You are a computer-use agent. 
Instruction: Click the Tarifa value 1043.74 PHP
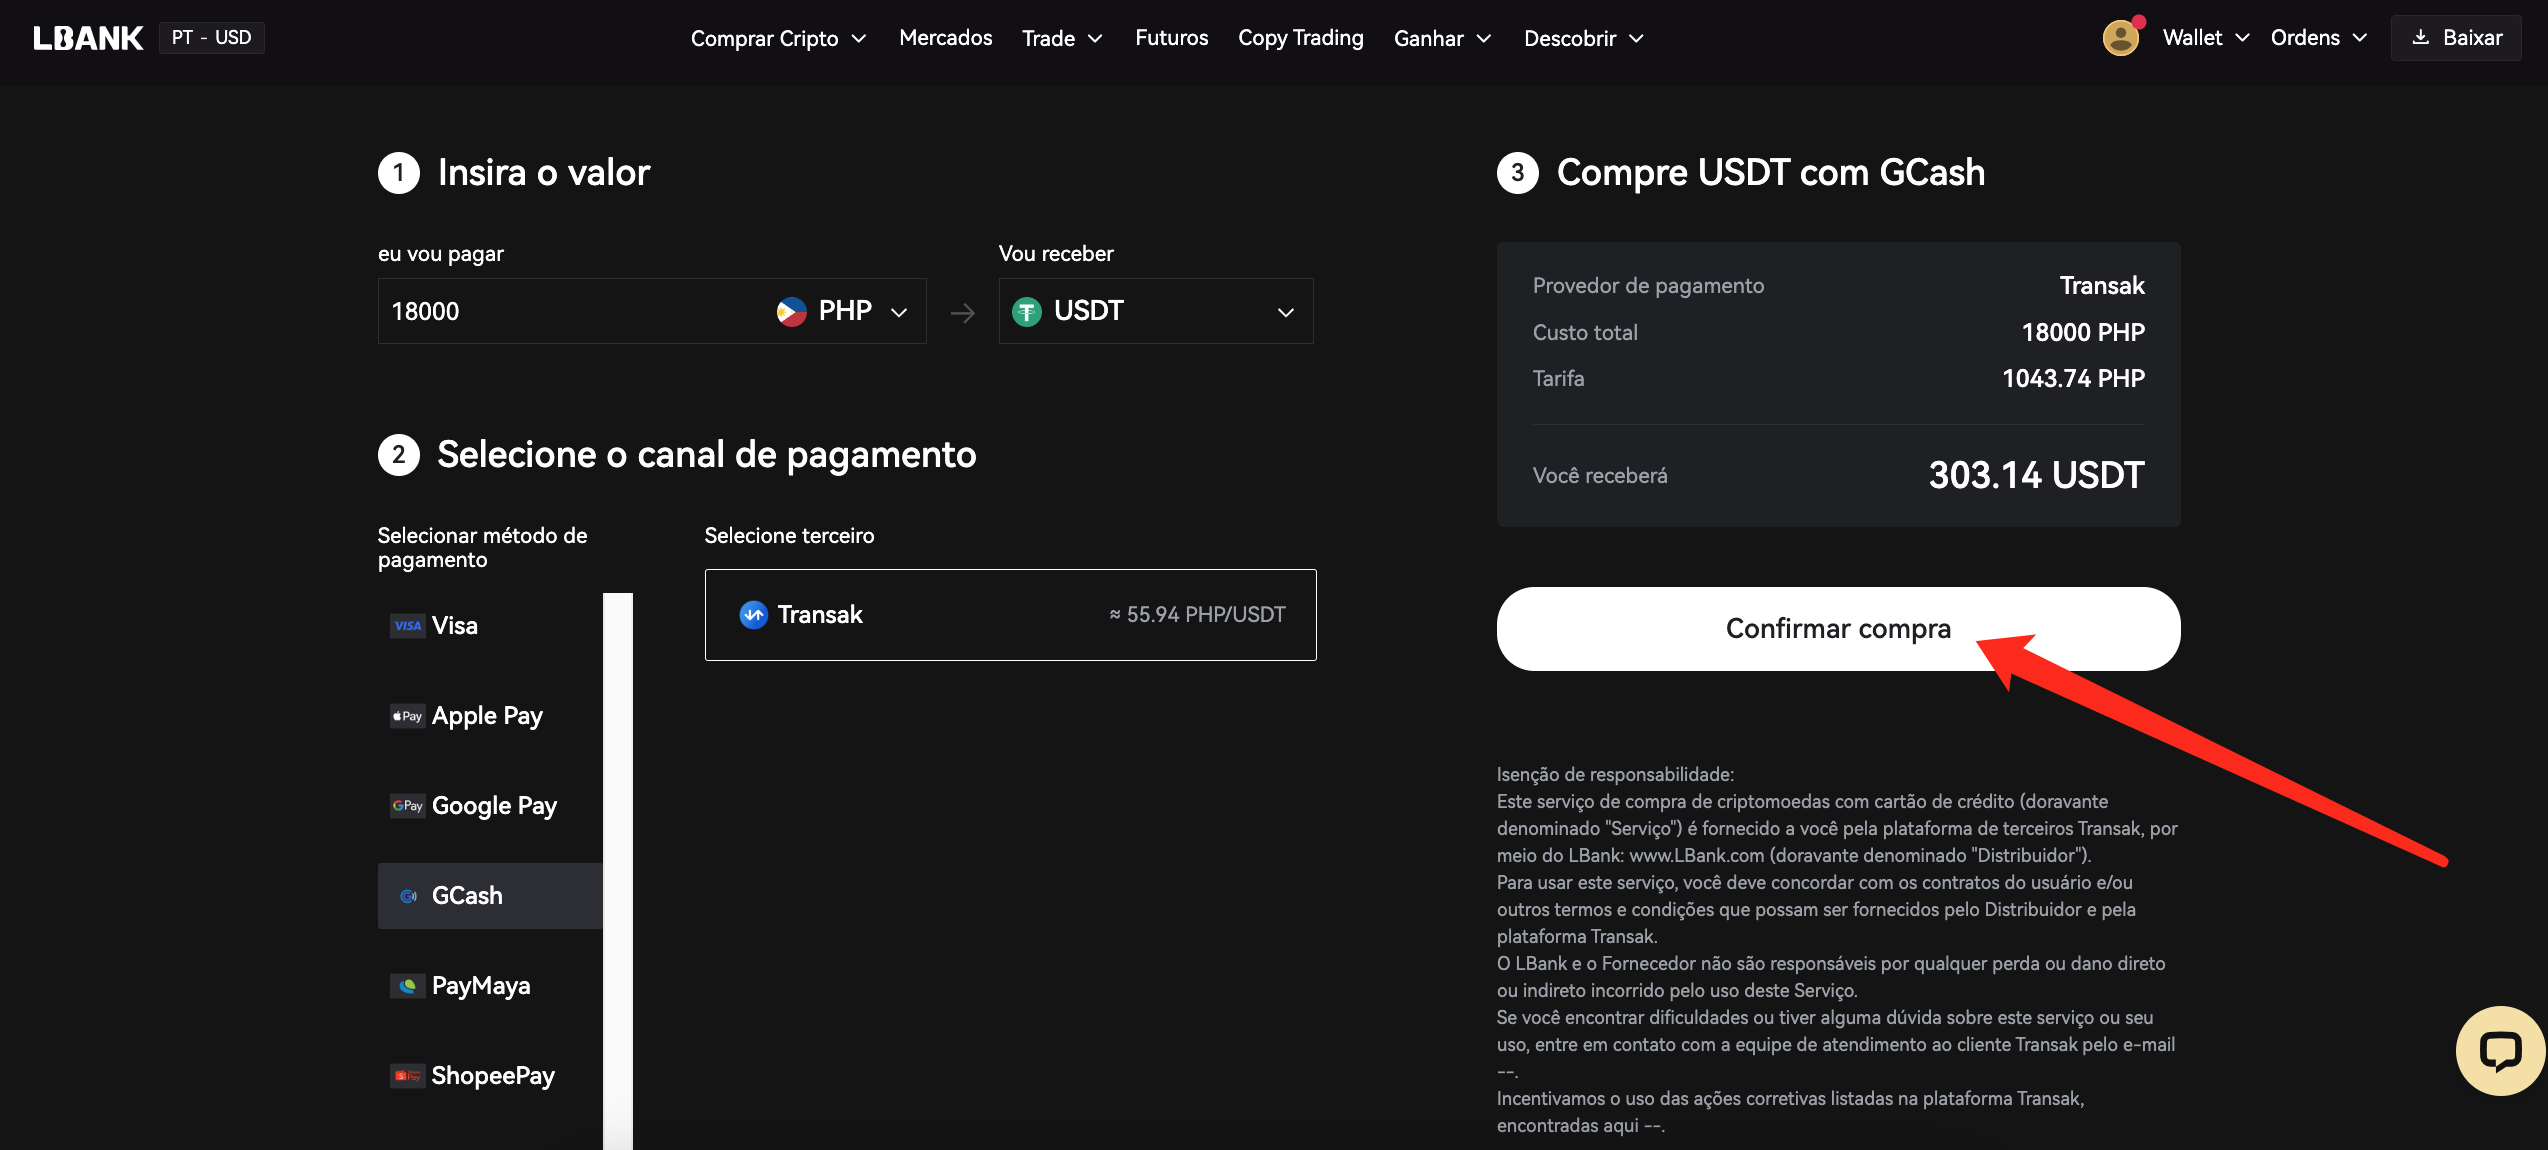[x=2073, y=379]
